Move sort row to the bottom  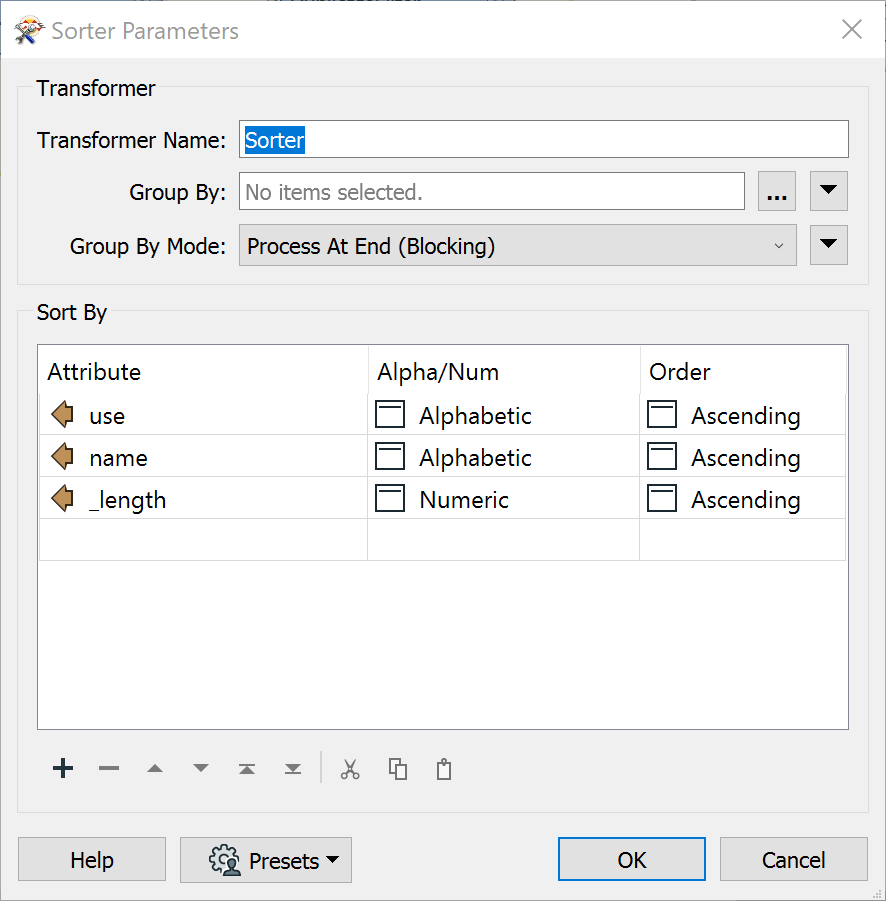click(x=292, y=768)
